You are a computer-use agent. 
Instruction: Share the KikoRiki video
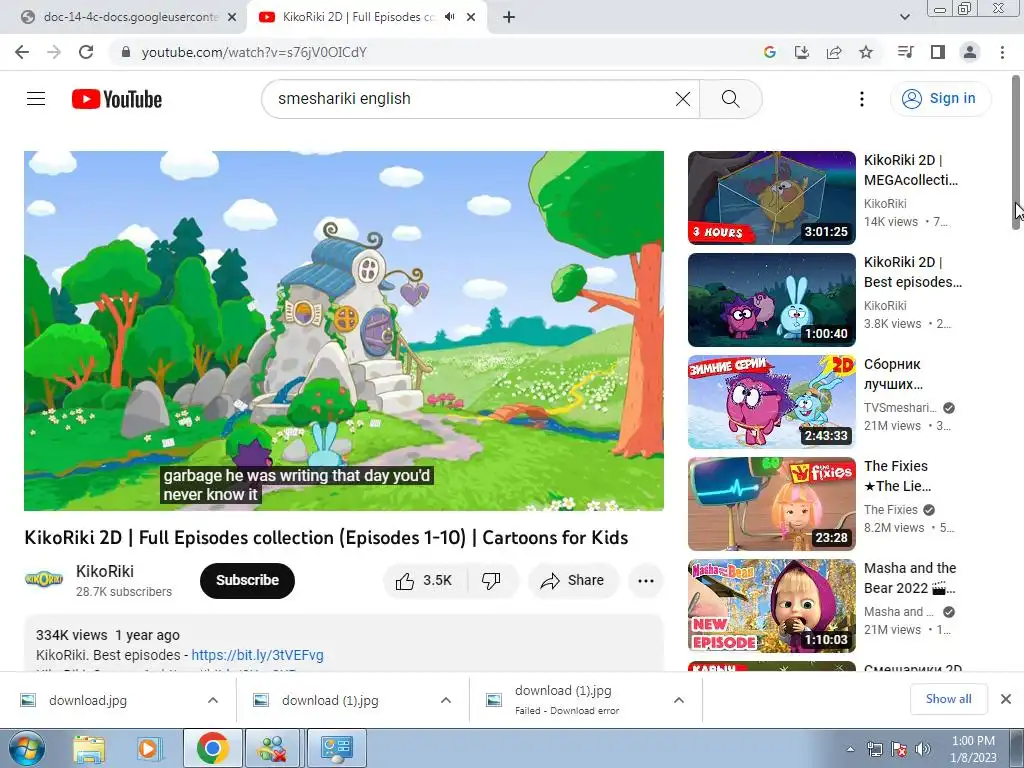(573, 581)
